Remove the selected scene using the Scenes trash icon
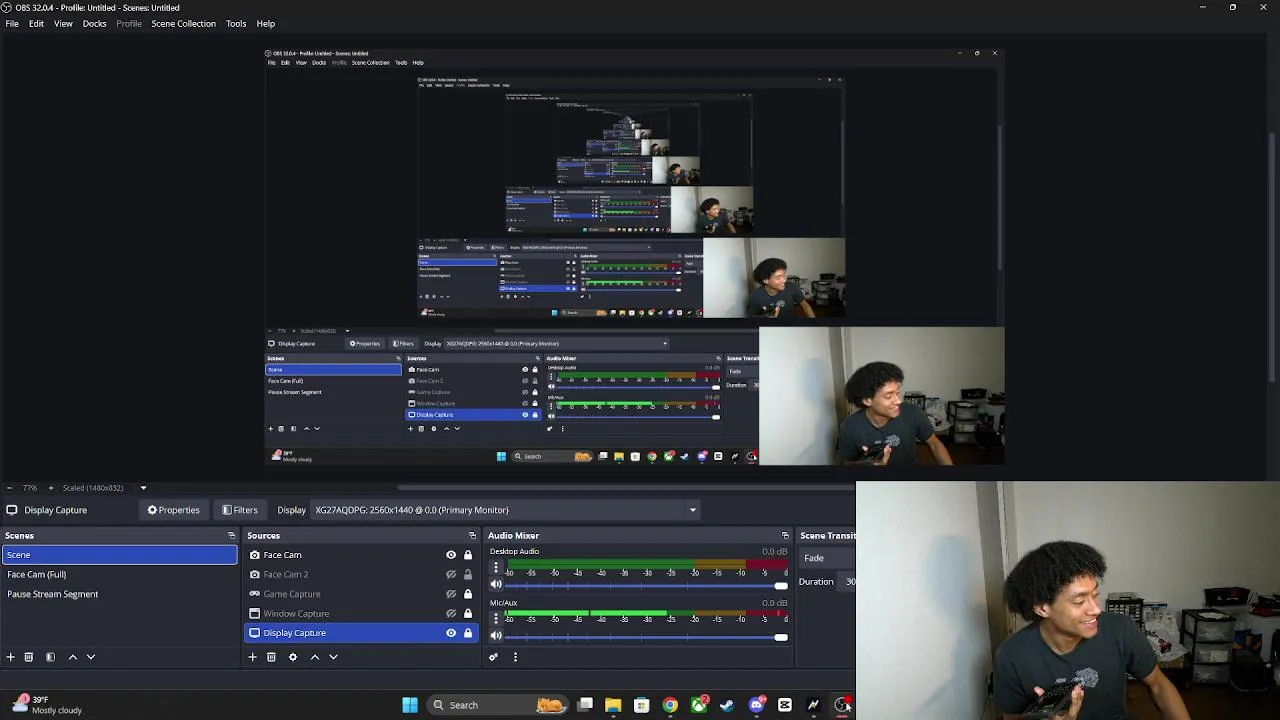The width and height of the screenshot is (1280, 720). [29, 657]
